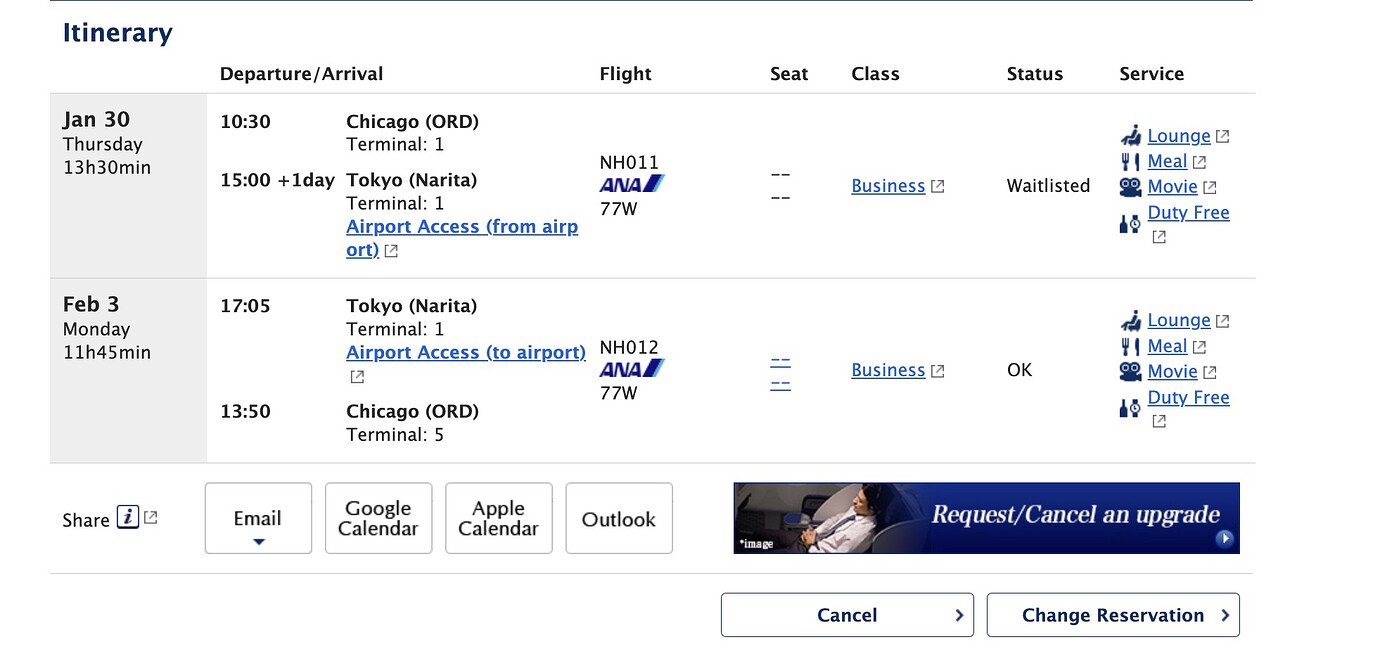Click the Share information icon

pyautogui.click(x=127, y=518)
